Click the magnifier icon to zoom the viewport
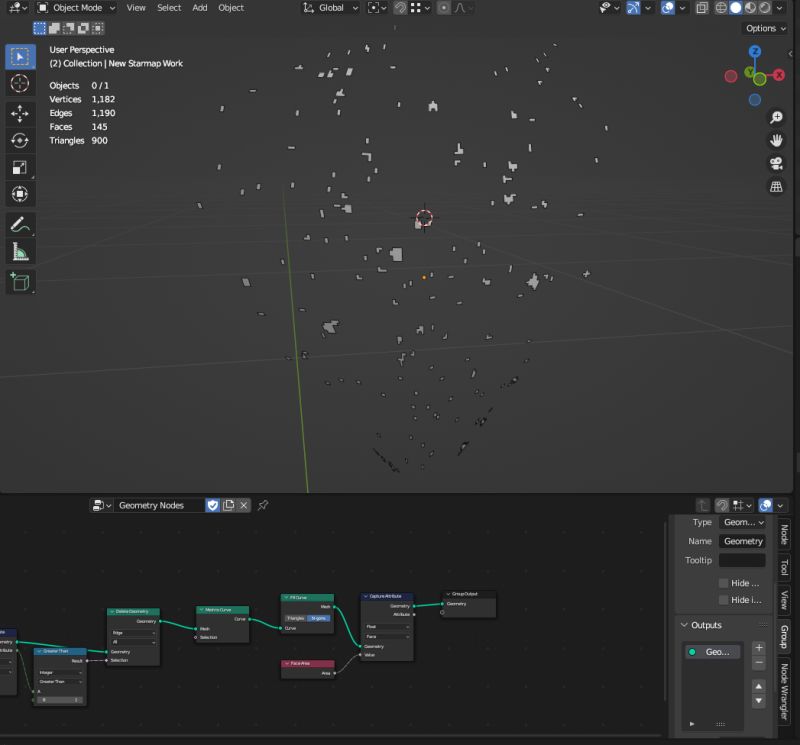 pos(777,117)
